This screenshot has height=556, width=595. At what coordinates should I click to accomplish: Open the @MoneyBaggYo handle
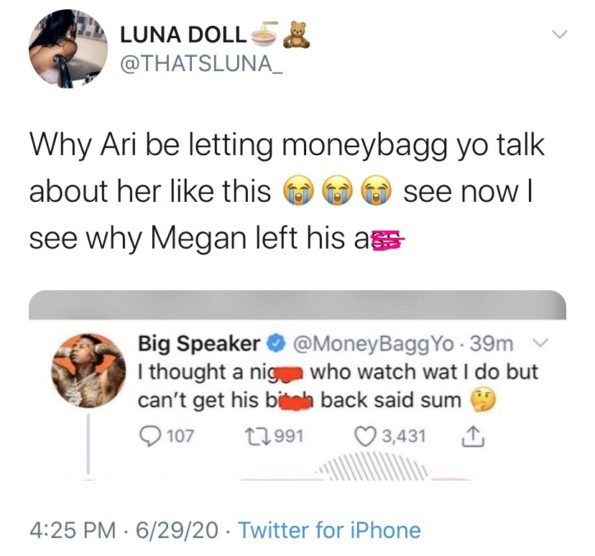tap(372, 344)
